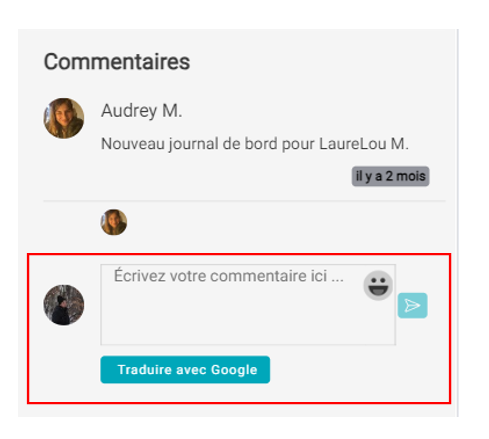Click the winter photo avatar left of the input
Screen dimensions: 489x439
64,305
